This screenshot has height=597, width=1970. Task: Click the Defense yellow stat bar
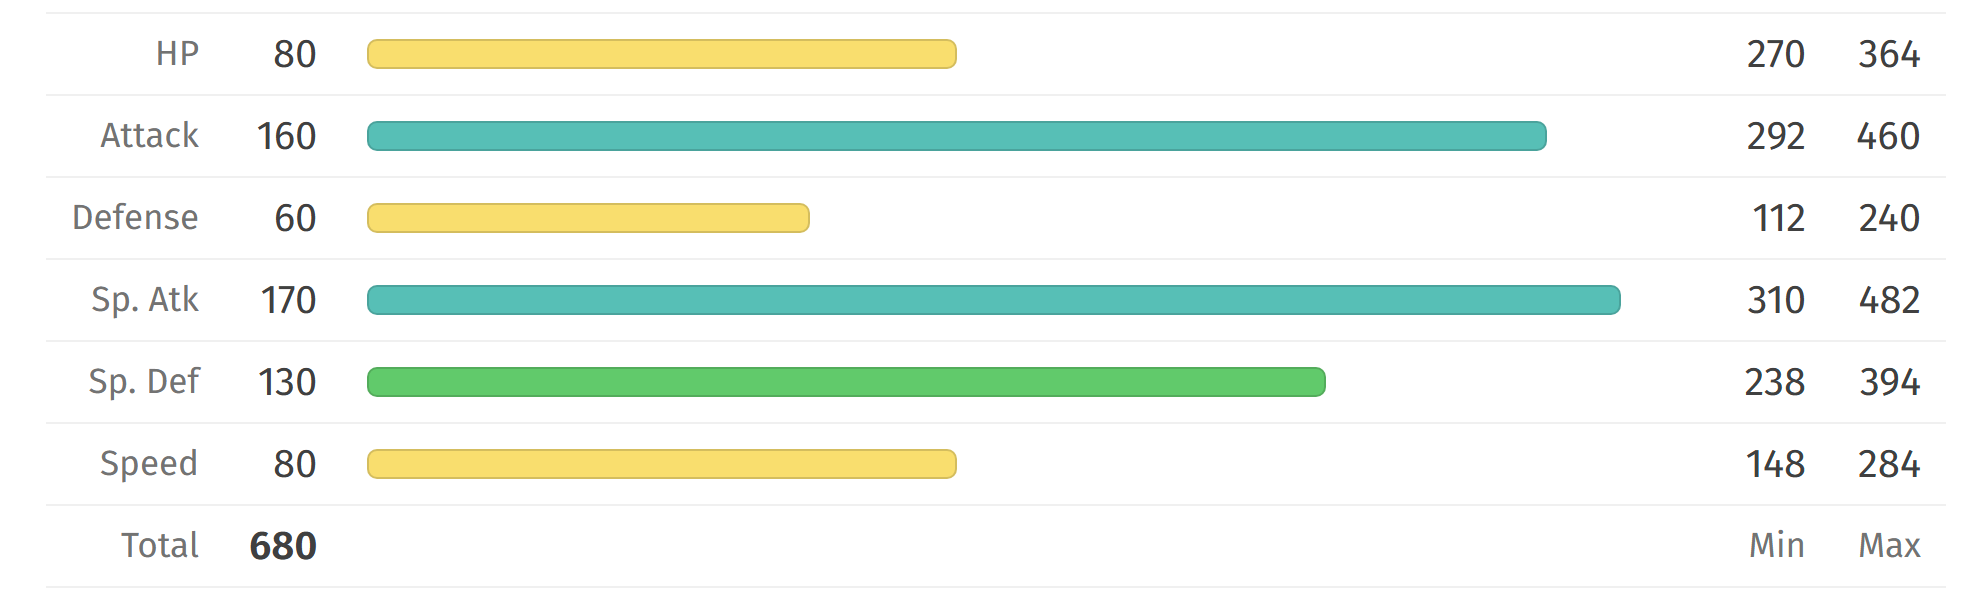(588, 218)
